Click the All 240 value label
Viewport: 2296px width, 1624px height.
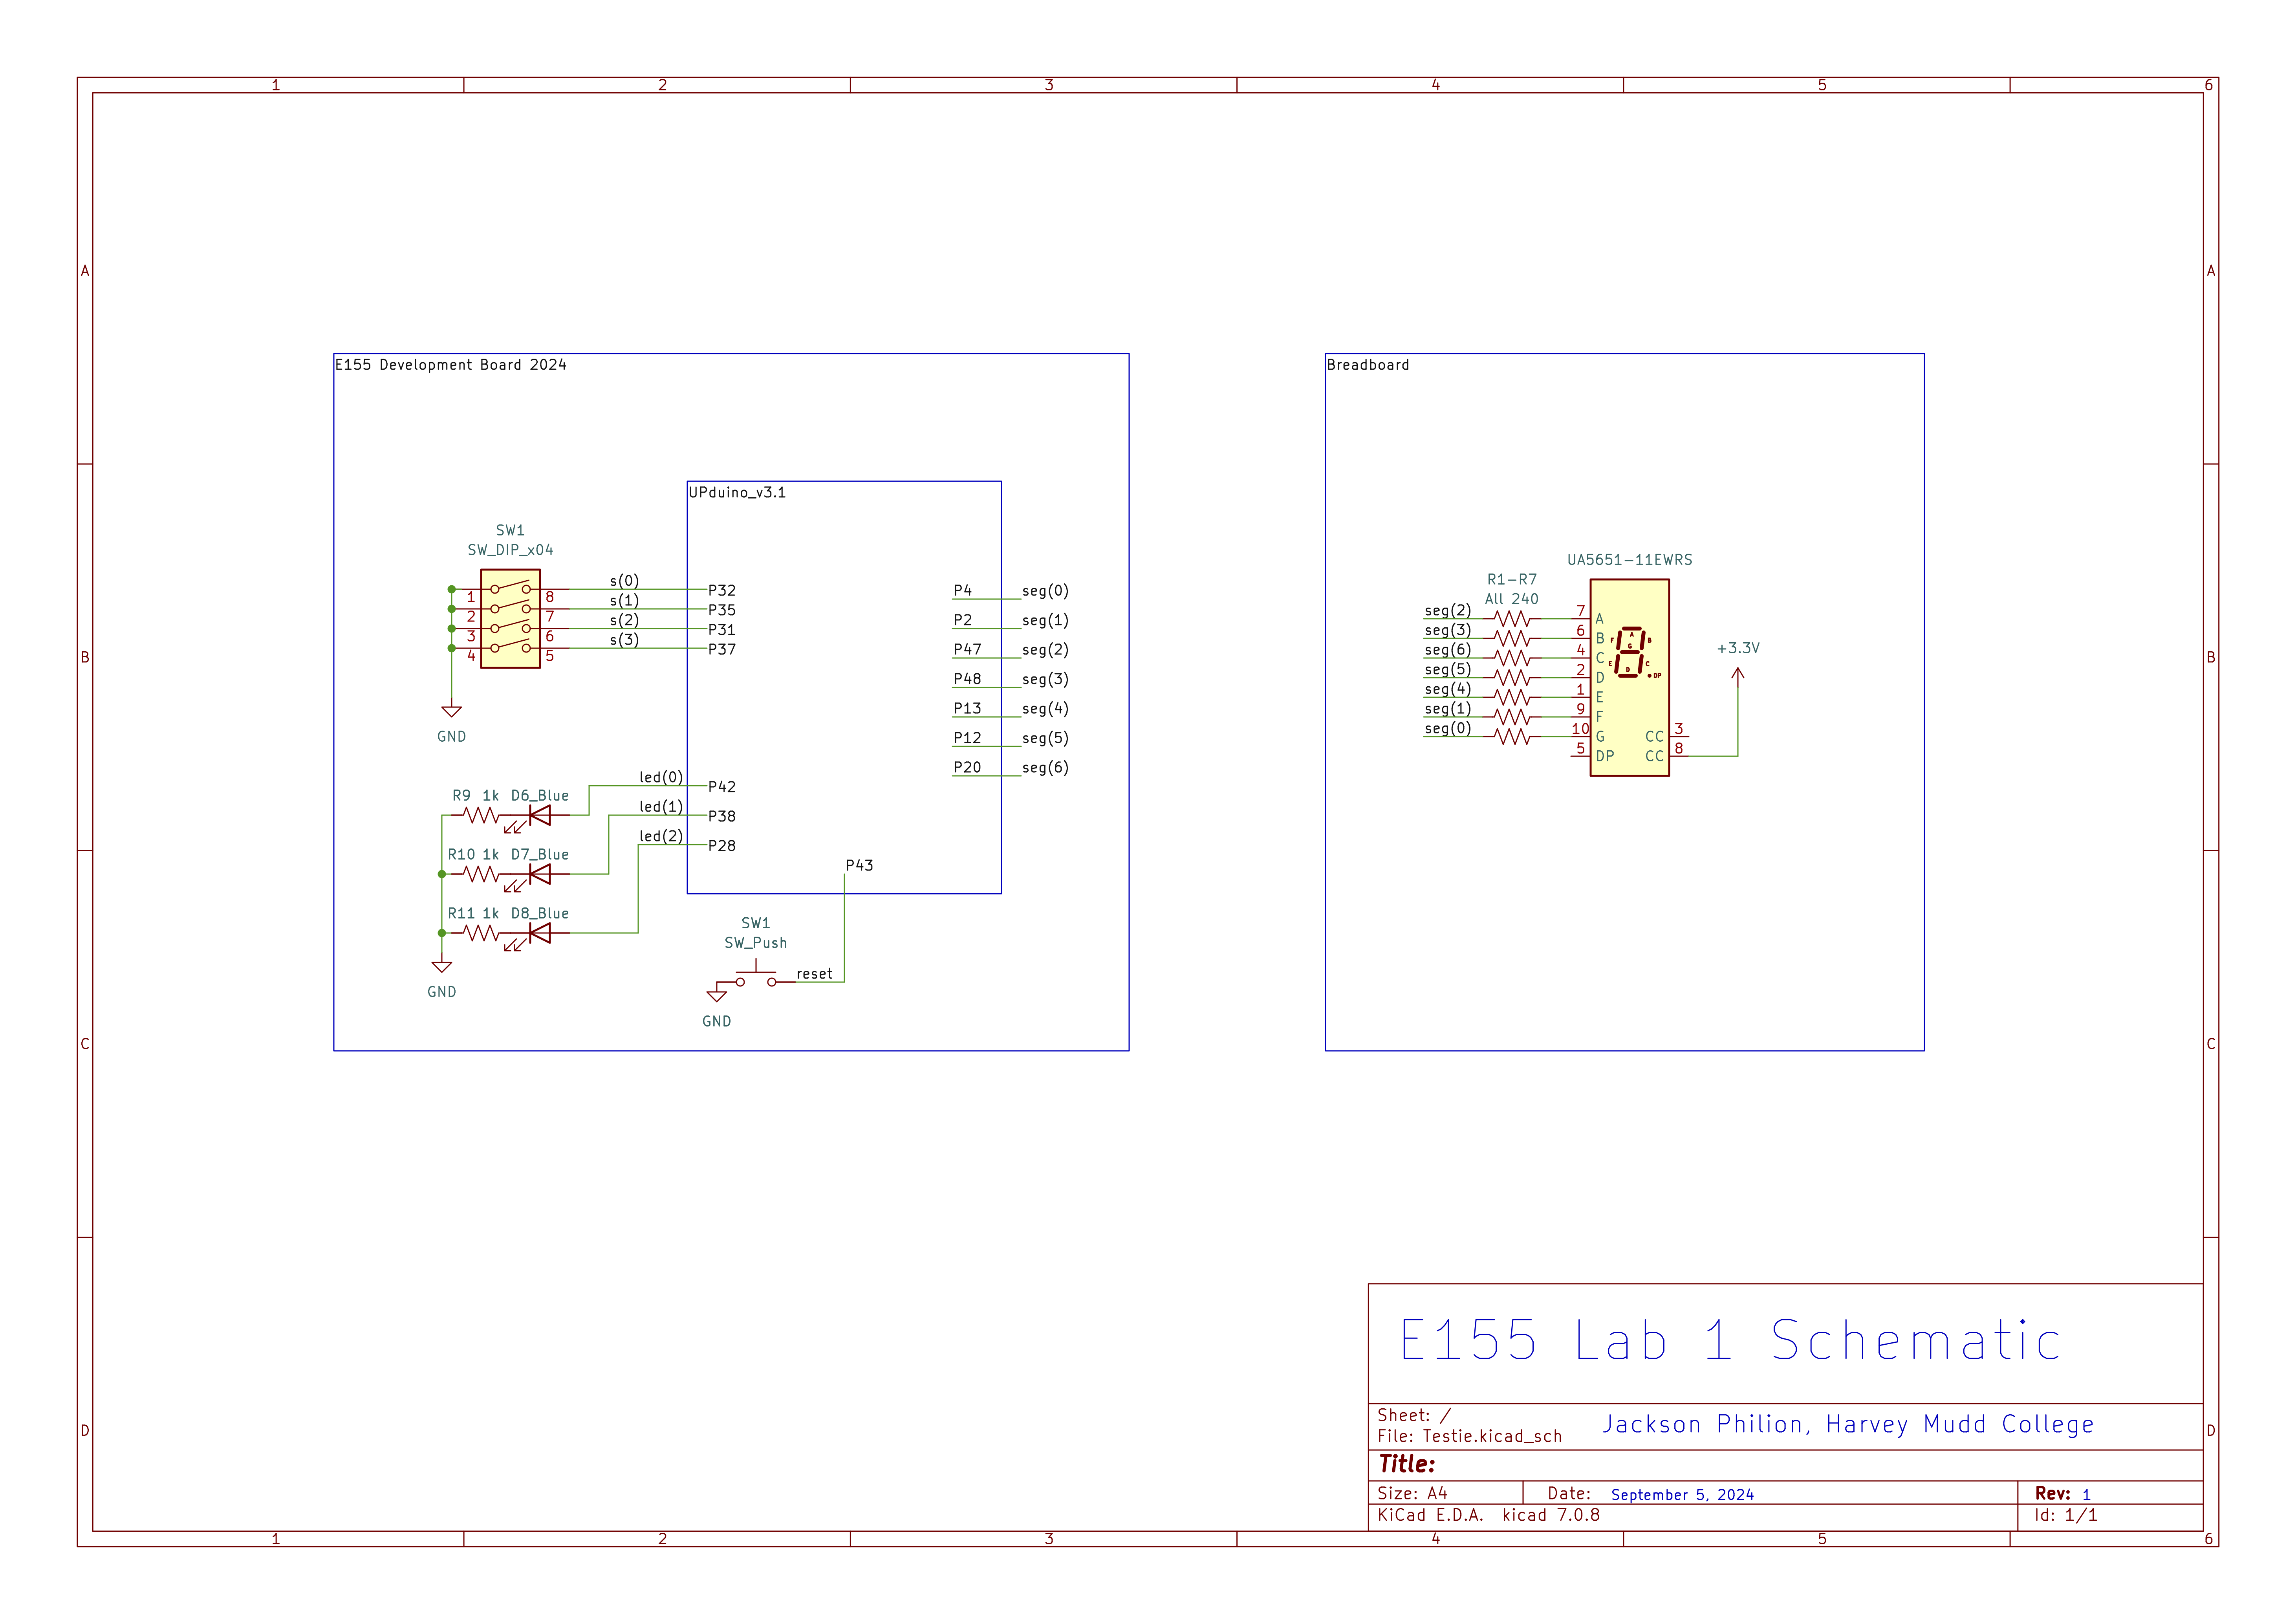(x=1512, y=599)
